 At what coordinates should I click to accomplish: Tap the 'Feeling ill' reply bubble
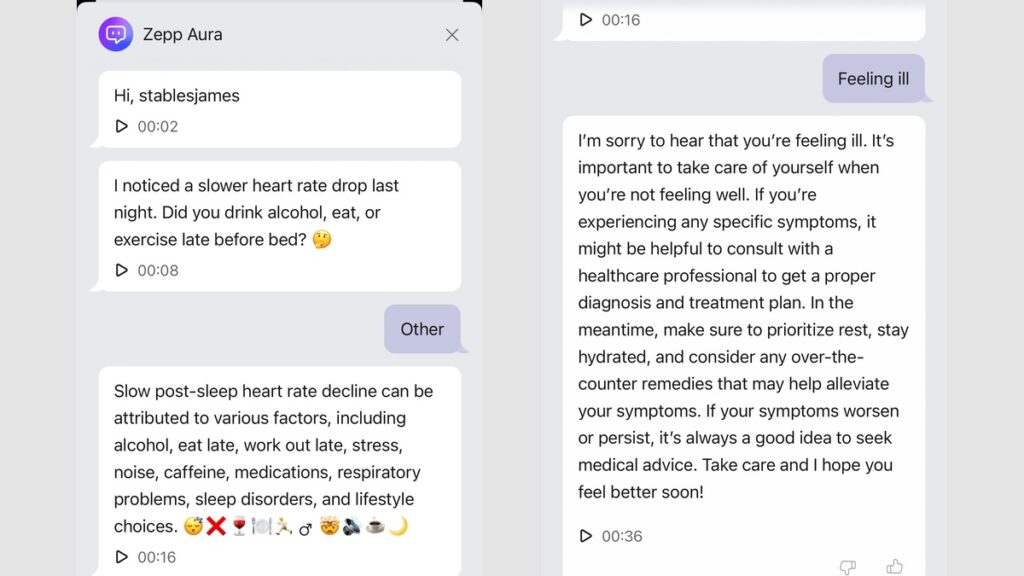(x=873, y=79)
